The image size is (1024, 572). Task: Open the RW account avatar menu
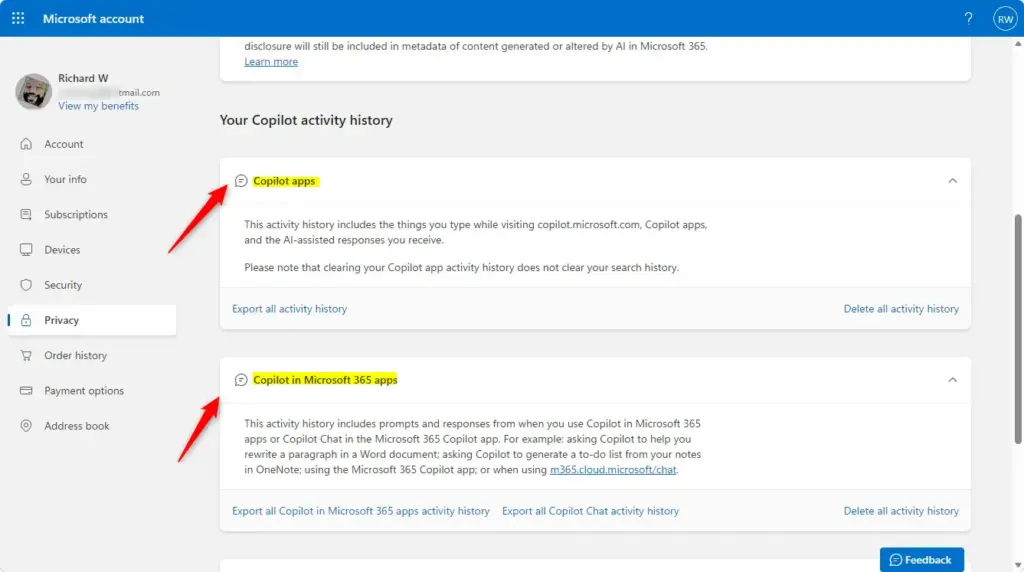pyautogui.click(x=1005, y=19)
